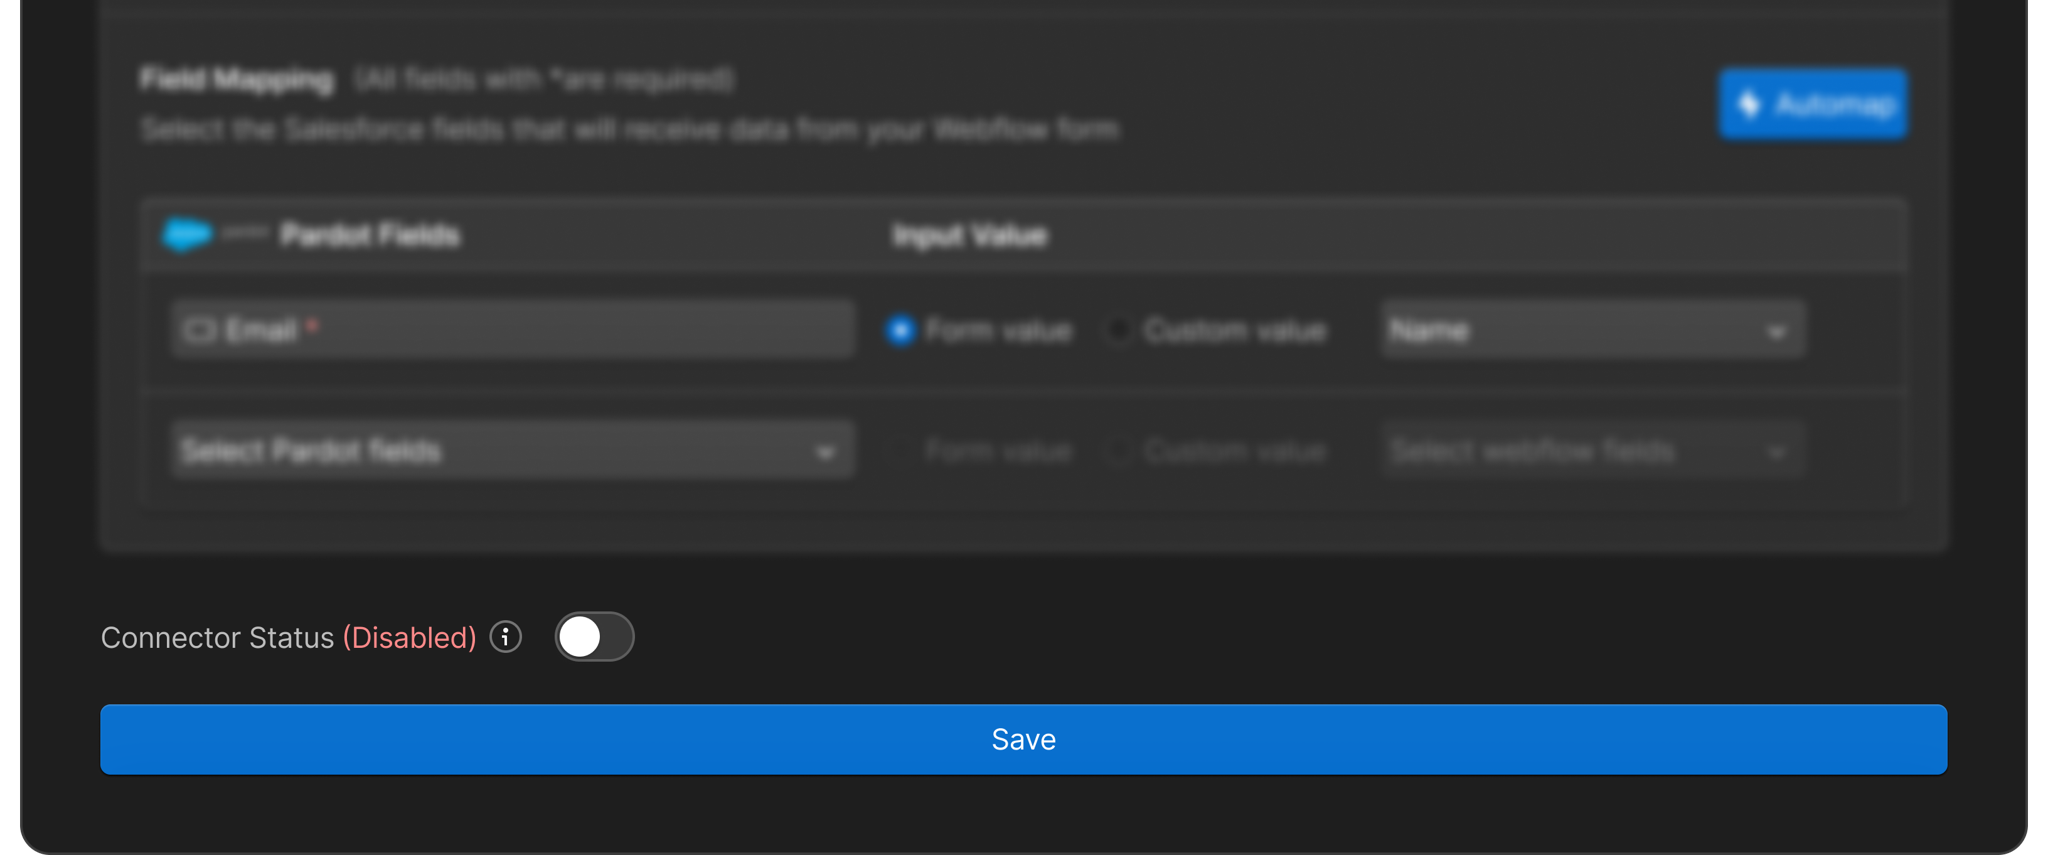Click the Email required field box

coord(512,330)
